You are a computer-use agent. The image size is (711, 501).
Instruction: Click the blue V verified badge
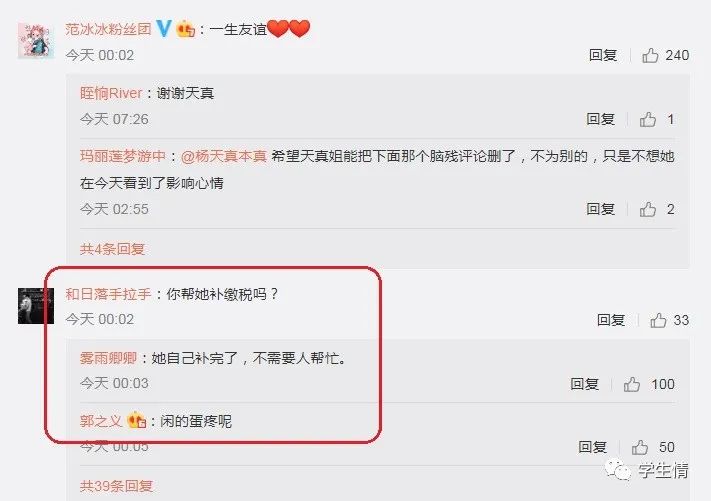[x=164, y=29]
